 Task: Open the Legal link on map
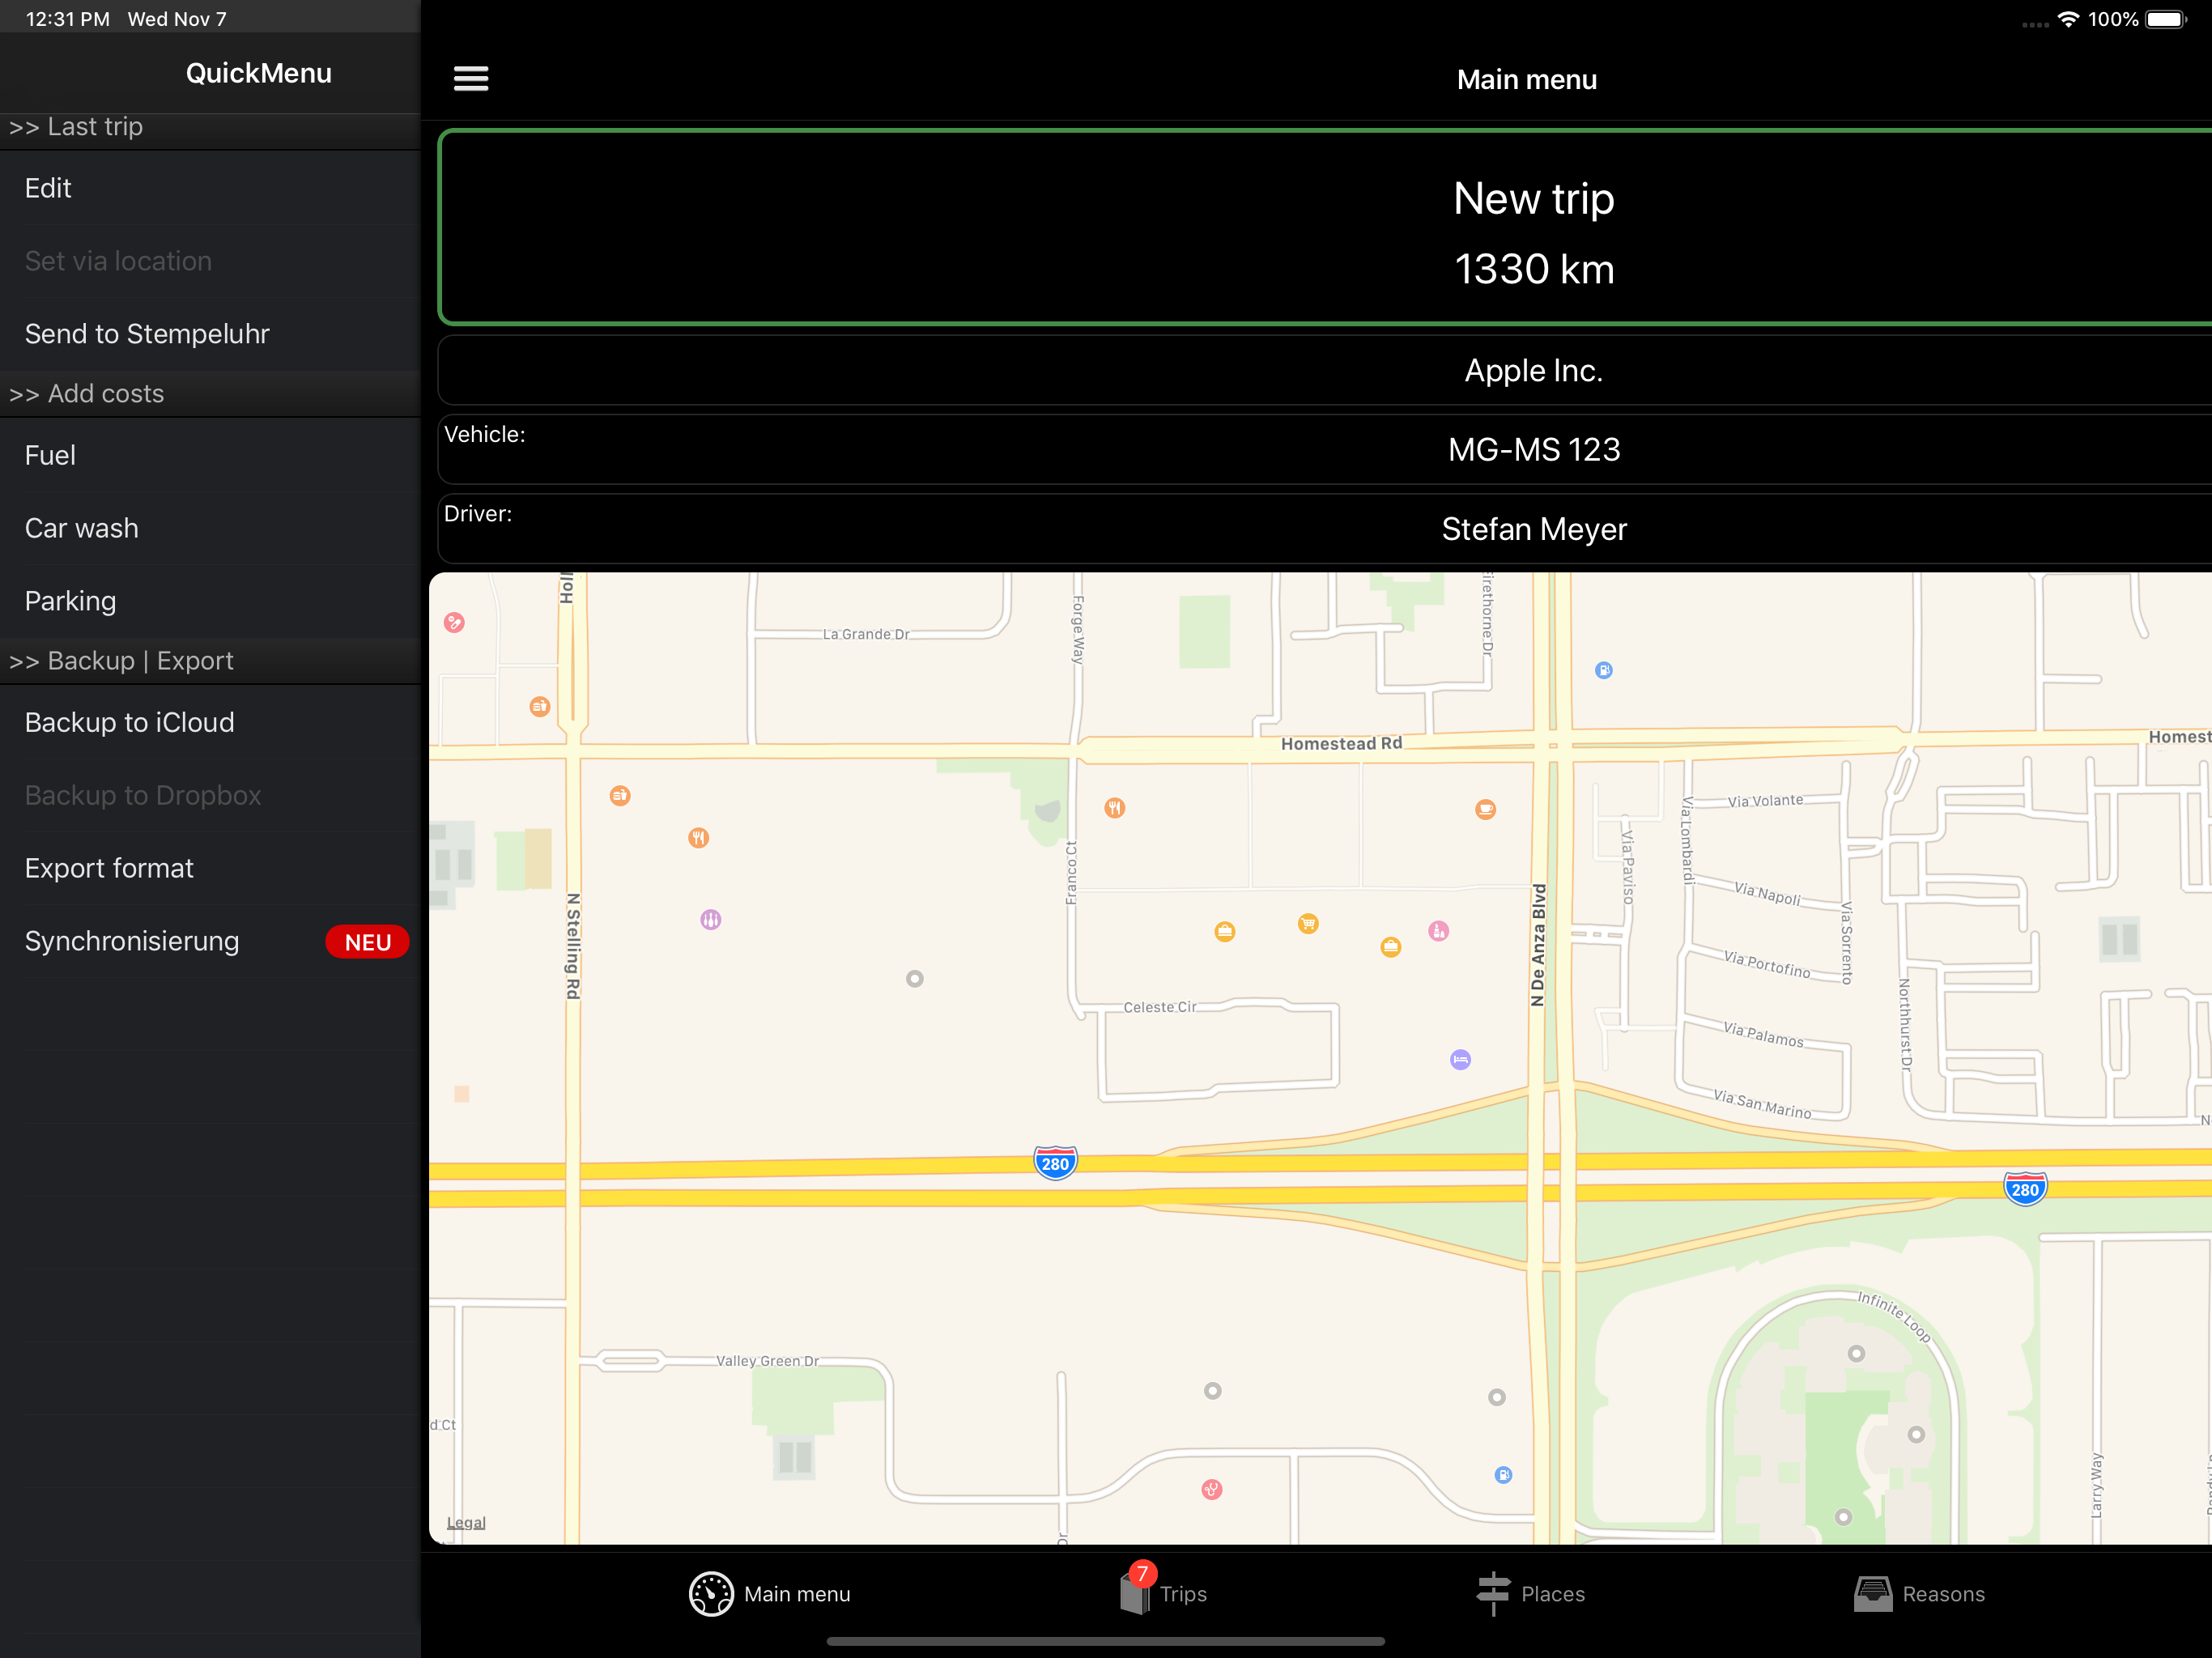[x=466, y=1523]
